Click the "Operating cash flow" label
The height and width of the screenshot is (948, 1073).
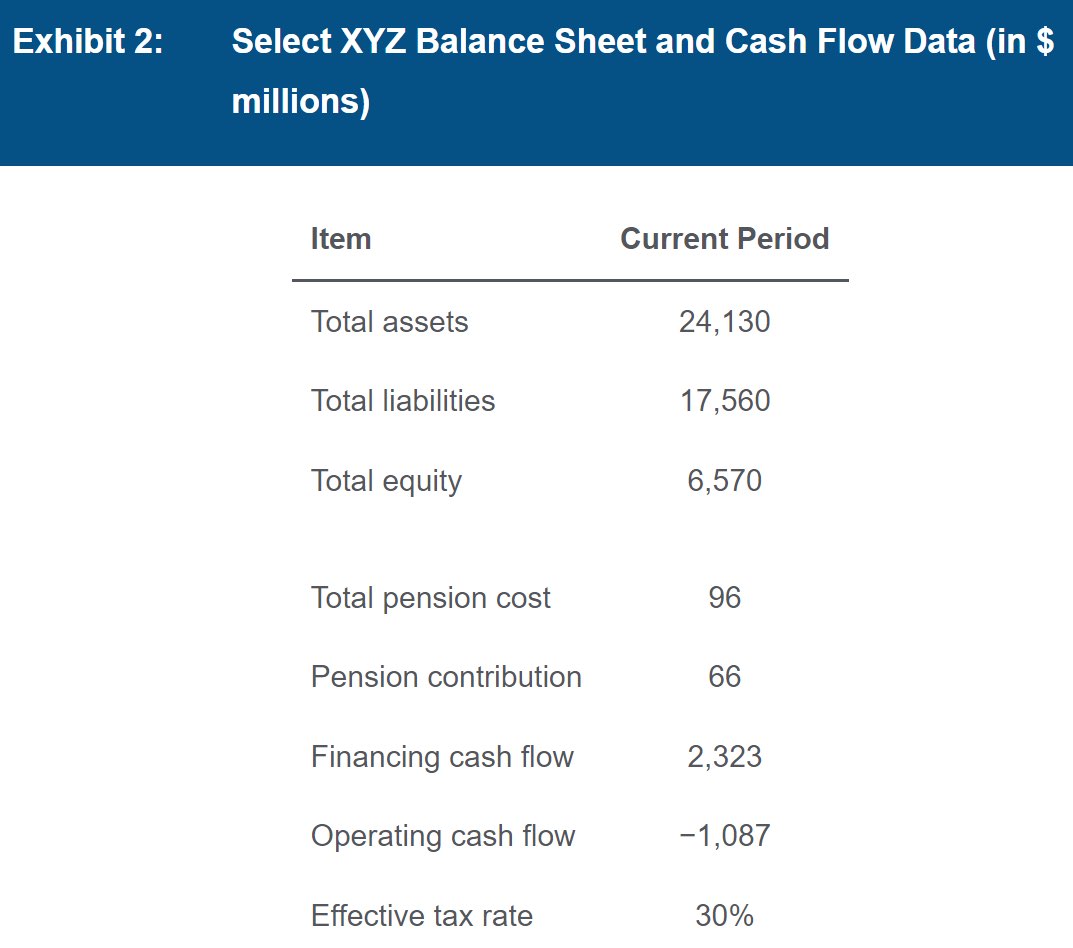coord(443,836)
